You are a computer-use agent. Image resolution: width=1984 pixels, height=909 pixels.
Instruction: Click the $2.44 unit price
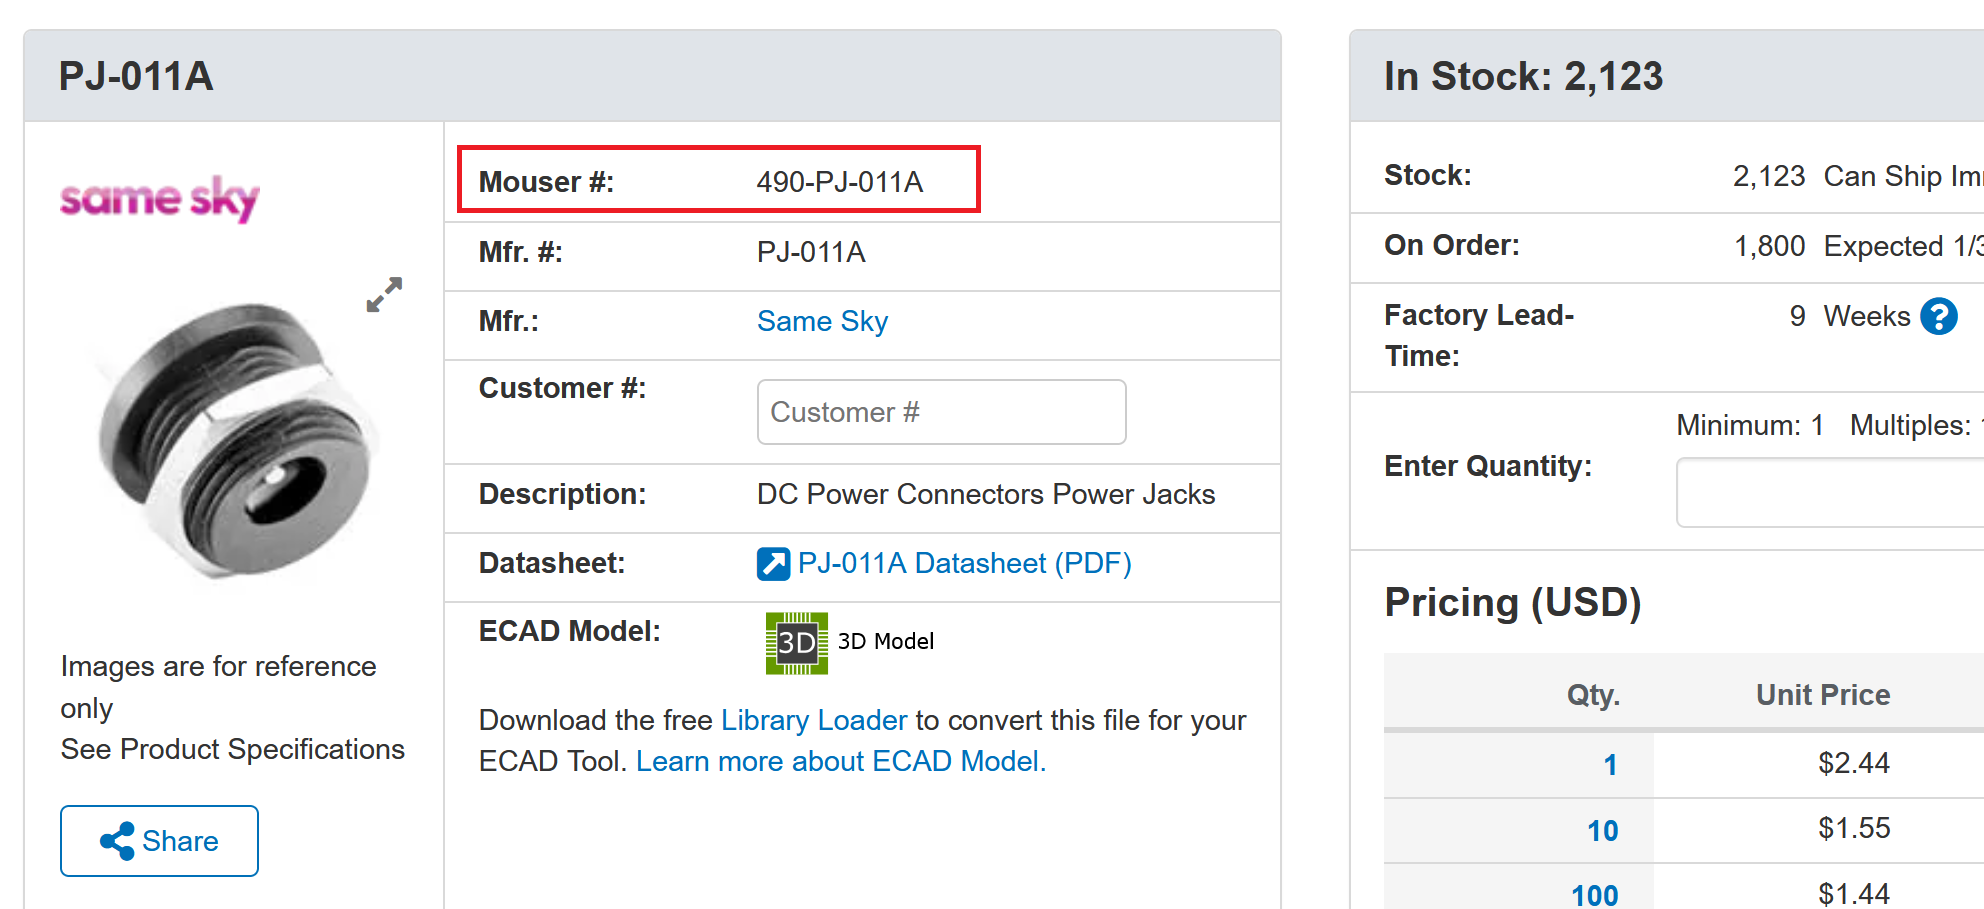tap(1853, 763)
